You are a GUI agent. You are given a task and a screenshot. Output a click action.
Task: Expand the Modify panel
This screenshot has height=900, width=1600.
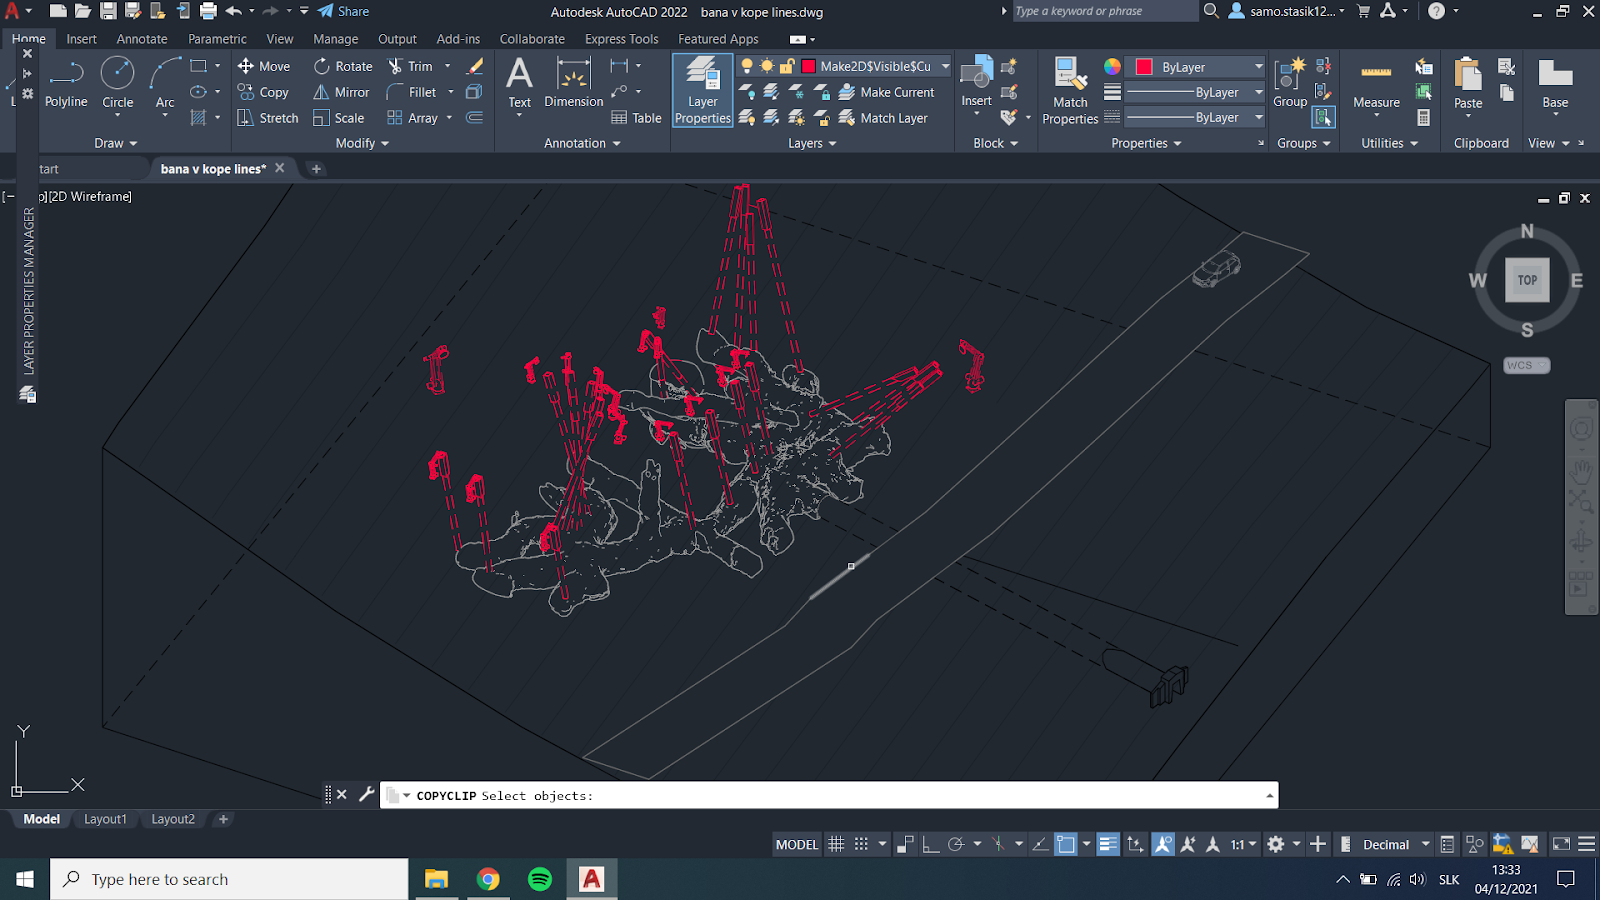point(362,143)
